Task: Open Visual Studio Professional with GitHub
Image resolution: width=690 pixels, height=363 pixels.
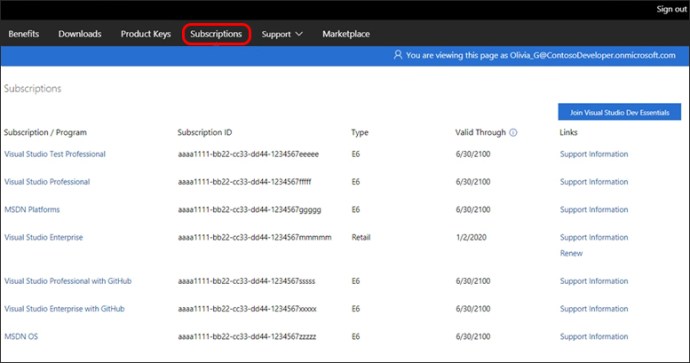Action: (68, 281)
